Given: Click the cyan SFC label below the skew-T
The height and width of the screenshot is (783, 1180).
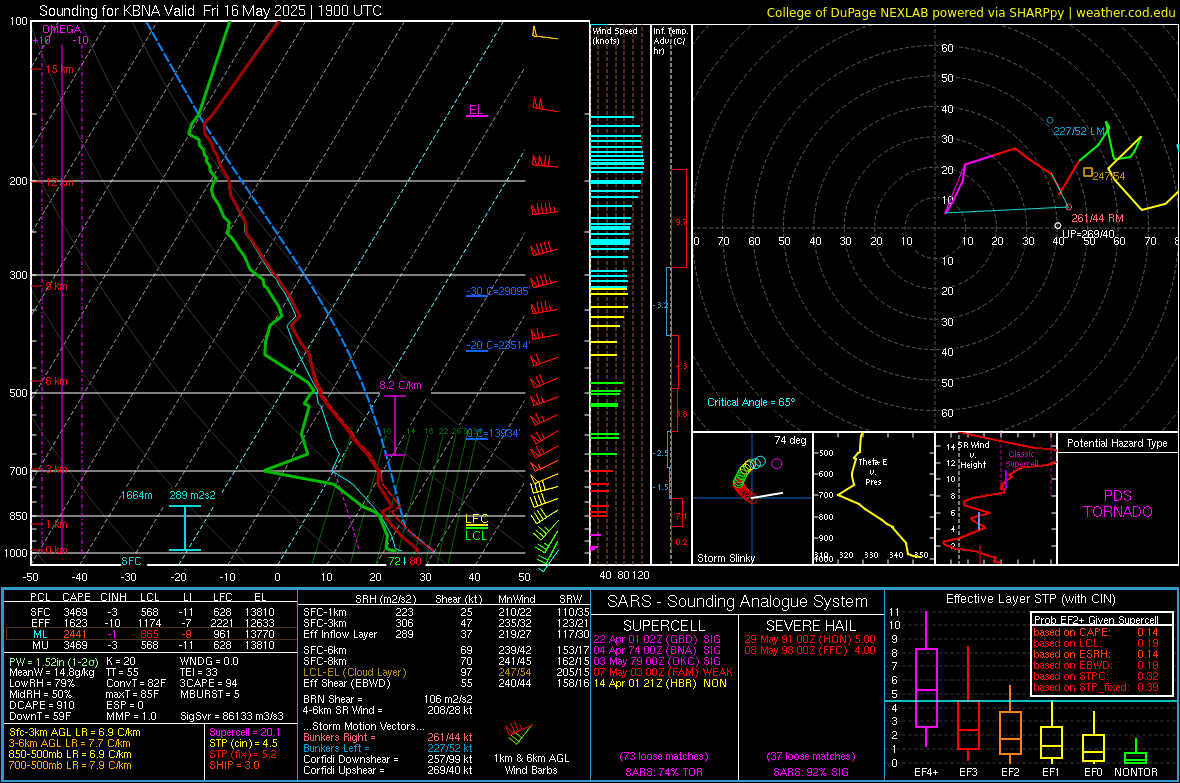Looking at the screenshot, I should tap(131, 561).
